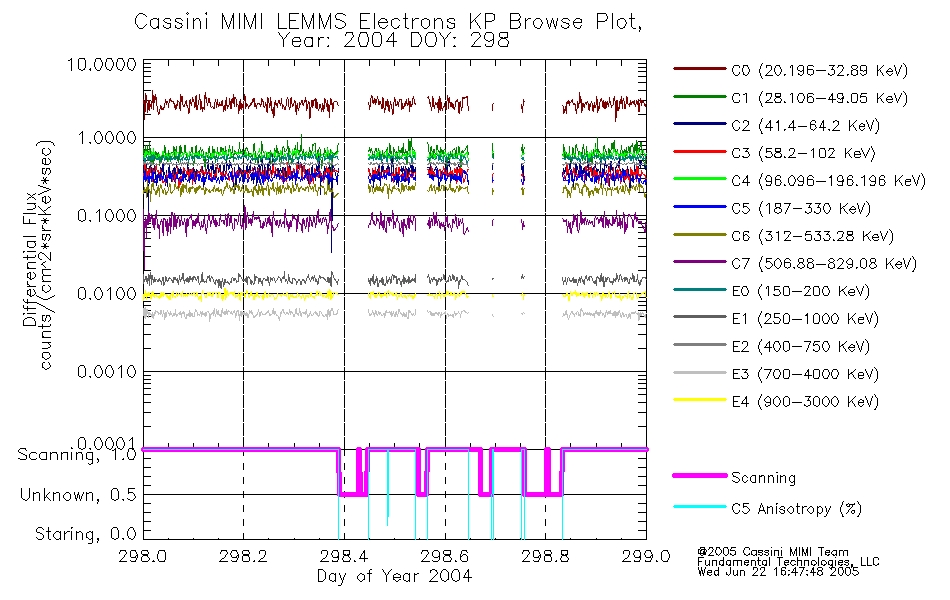Click the E4 (900–3000 KeV) legend label
Image resolution: width=950 pixels, height=600 pixels.
click(805, 402)
